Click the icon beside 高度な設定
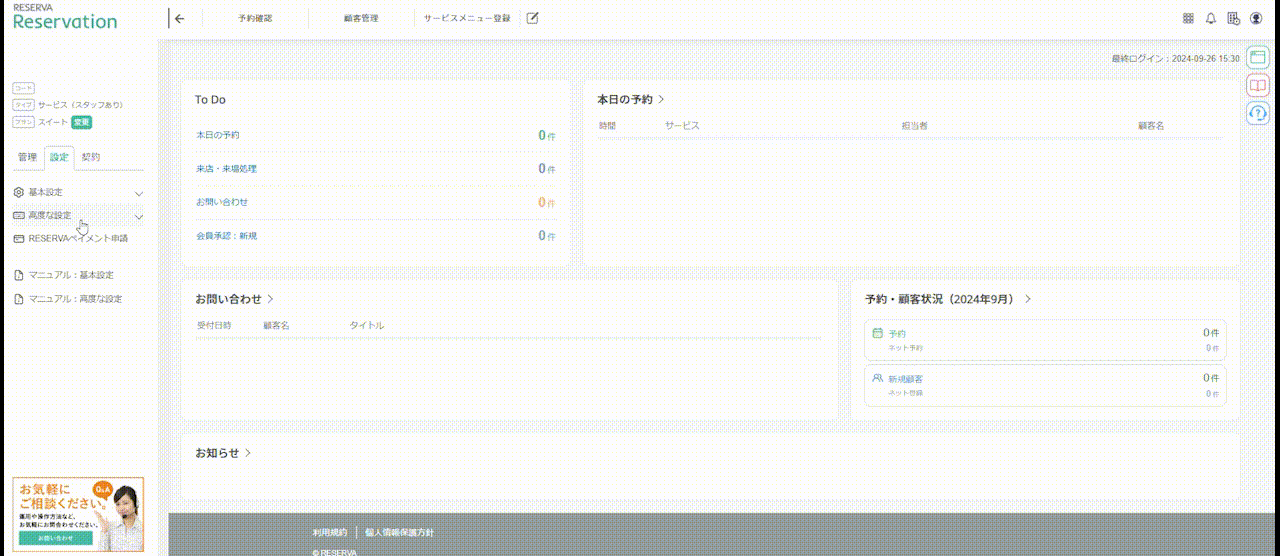 (19, 215)
